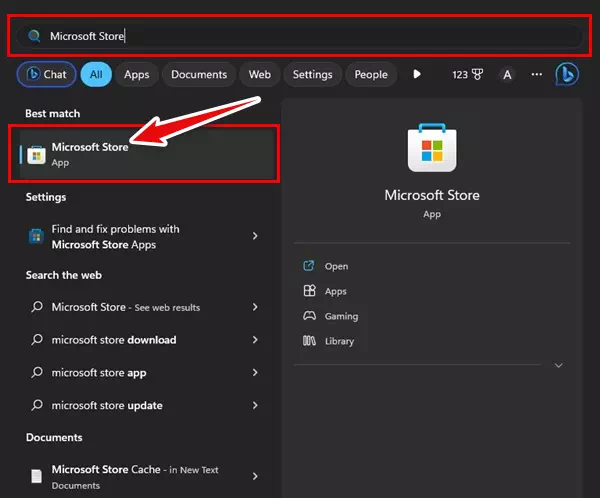Switch to the Apps filter tab
Viewport: 600px width, 498px height.
(137, 74)
